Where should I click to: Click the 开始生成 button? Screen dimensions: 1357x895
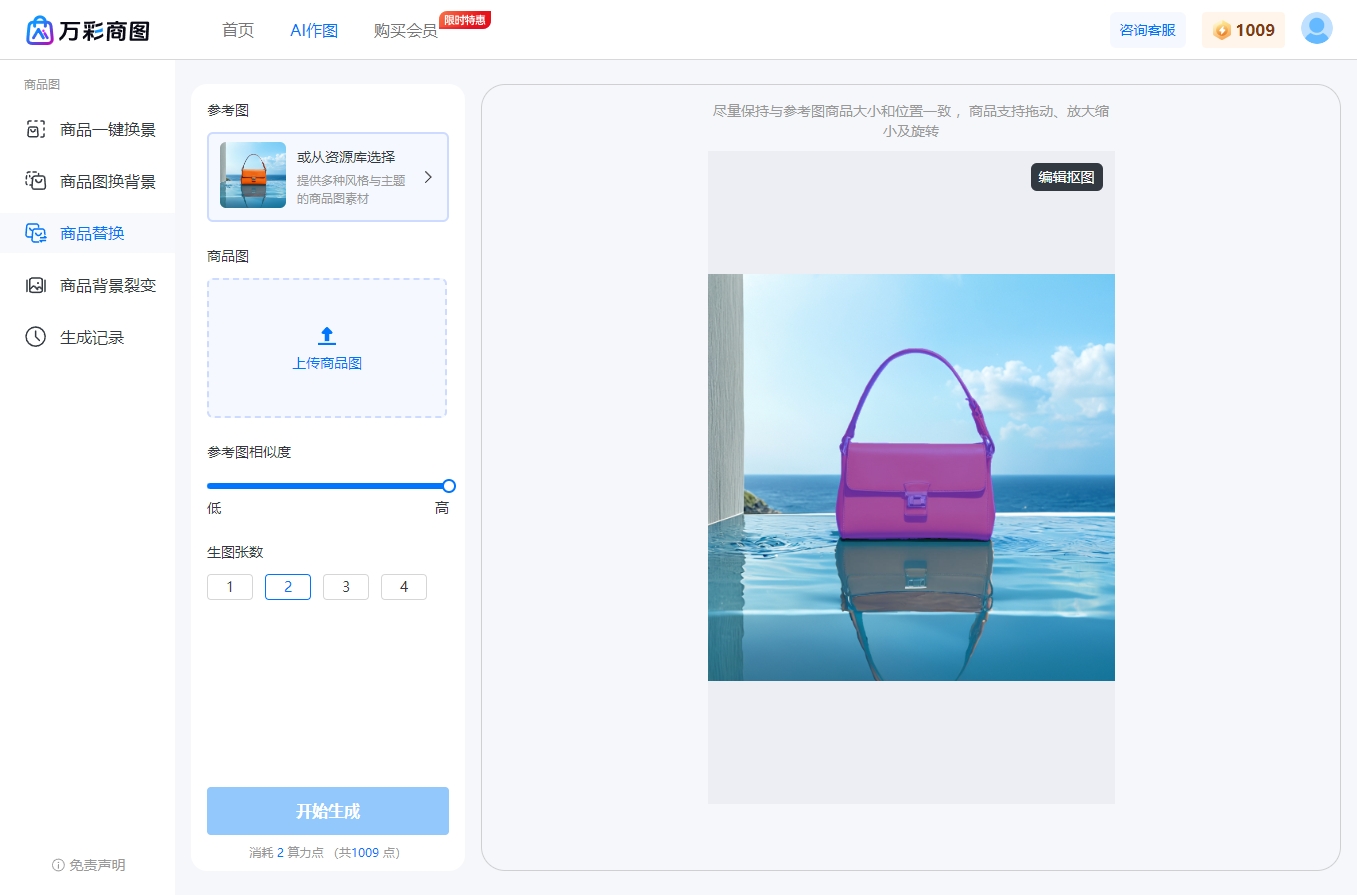[x=328, y=811]
